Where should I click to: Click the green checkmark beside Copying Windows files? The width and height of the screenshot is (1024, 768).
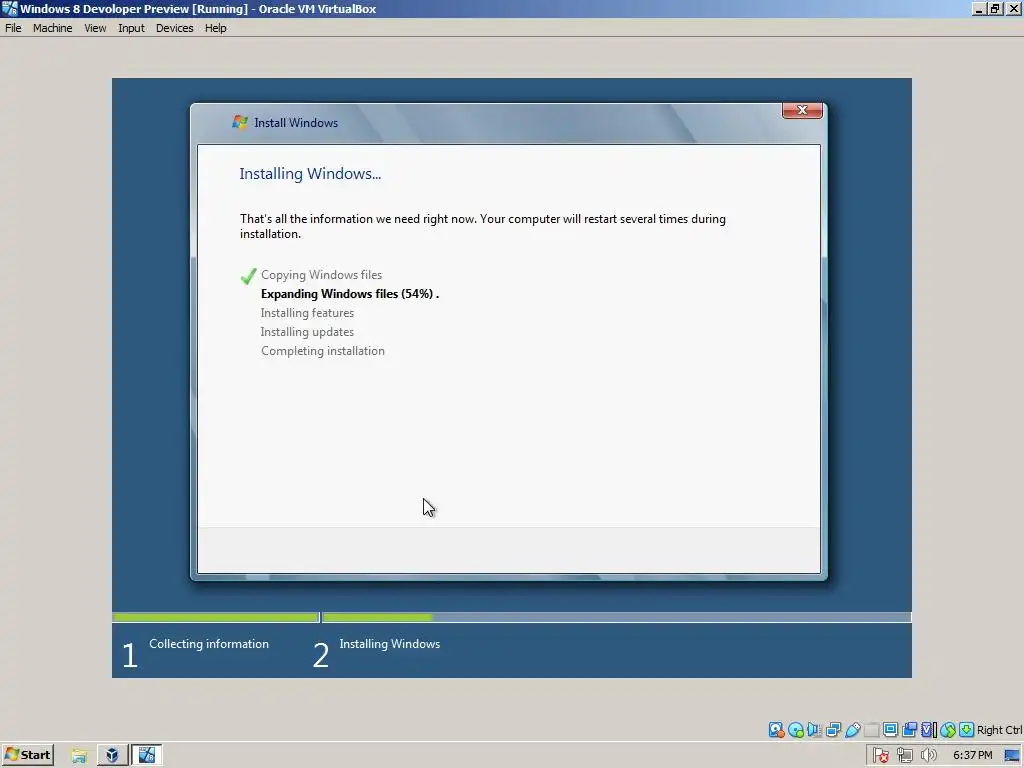(x=248, y=276)
